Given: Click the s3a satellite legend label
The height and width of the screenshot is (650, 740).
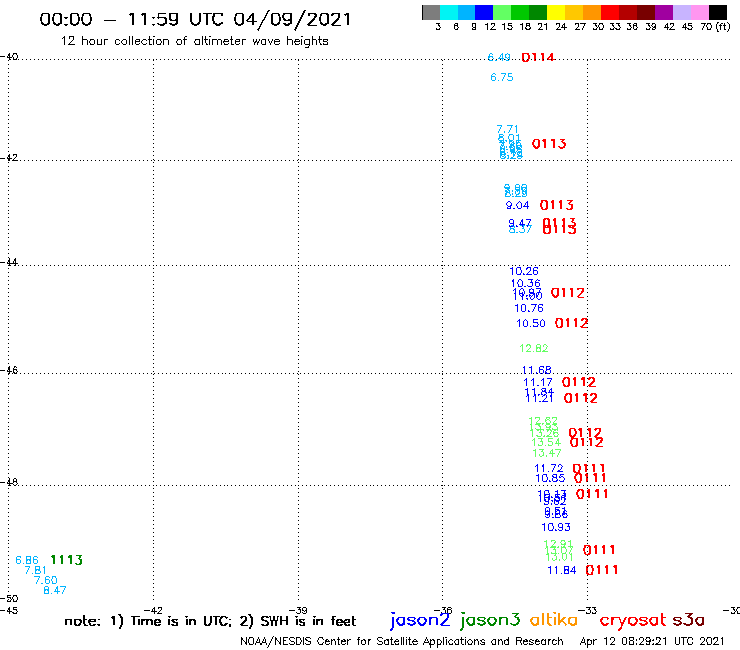Looking at the screenshot, I should click(688, 620).
